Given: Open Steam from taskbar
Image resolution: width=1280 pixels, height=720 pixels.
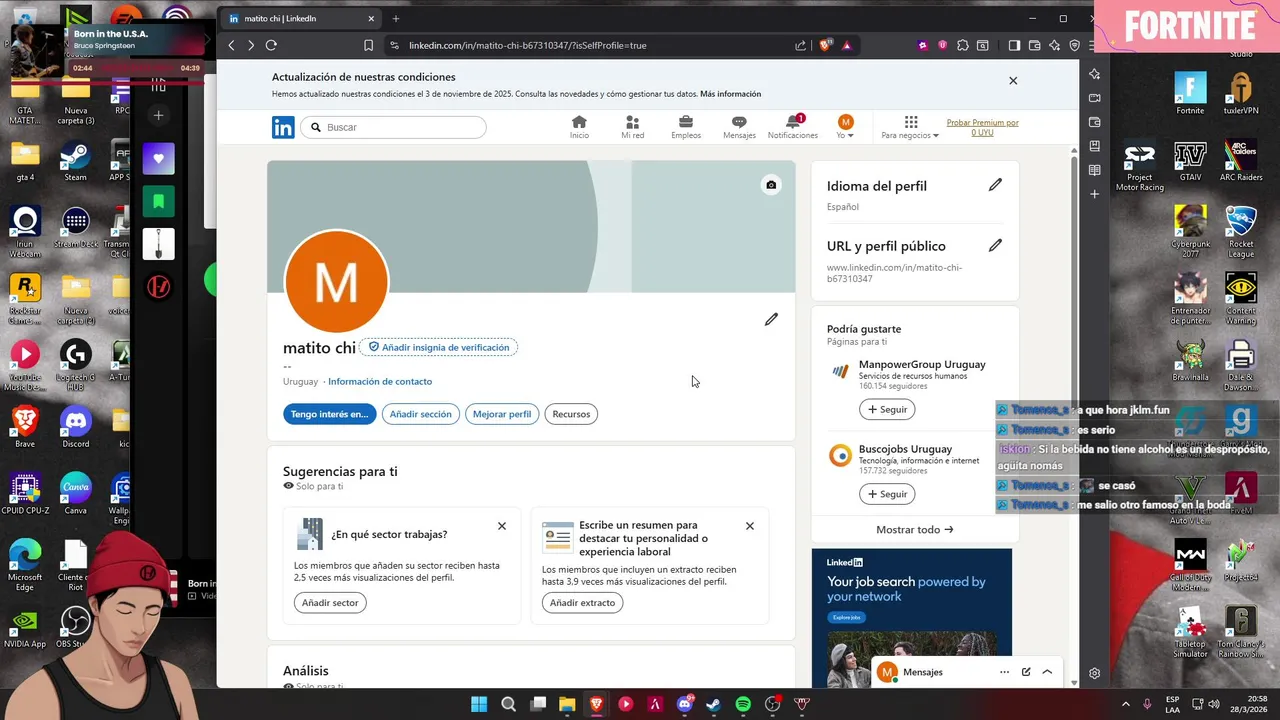Looking at the screenshot, I should (713, 704).
